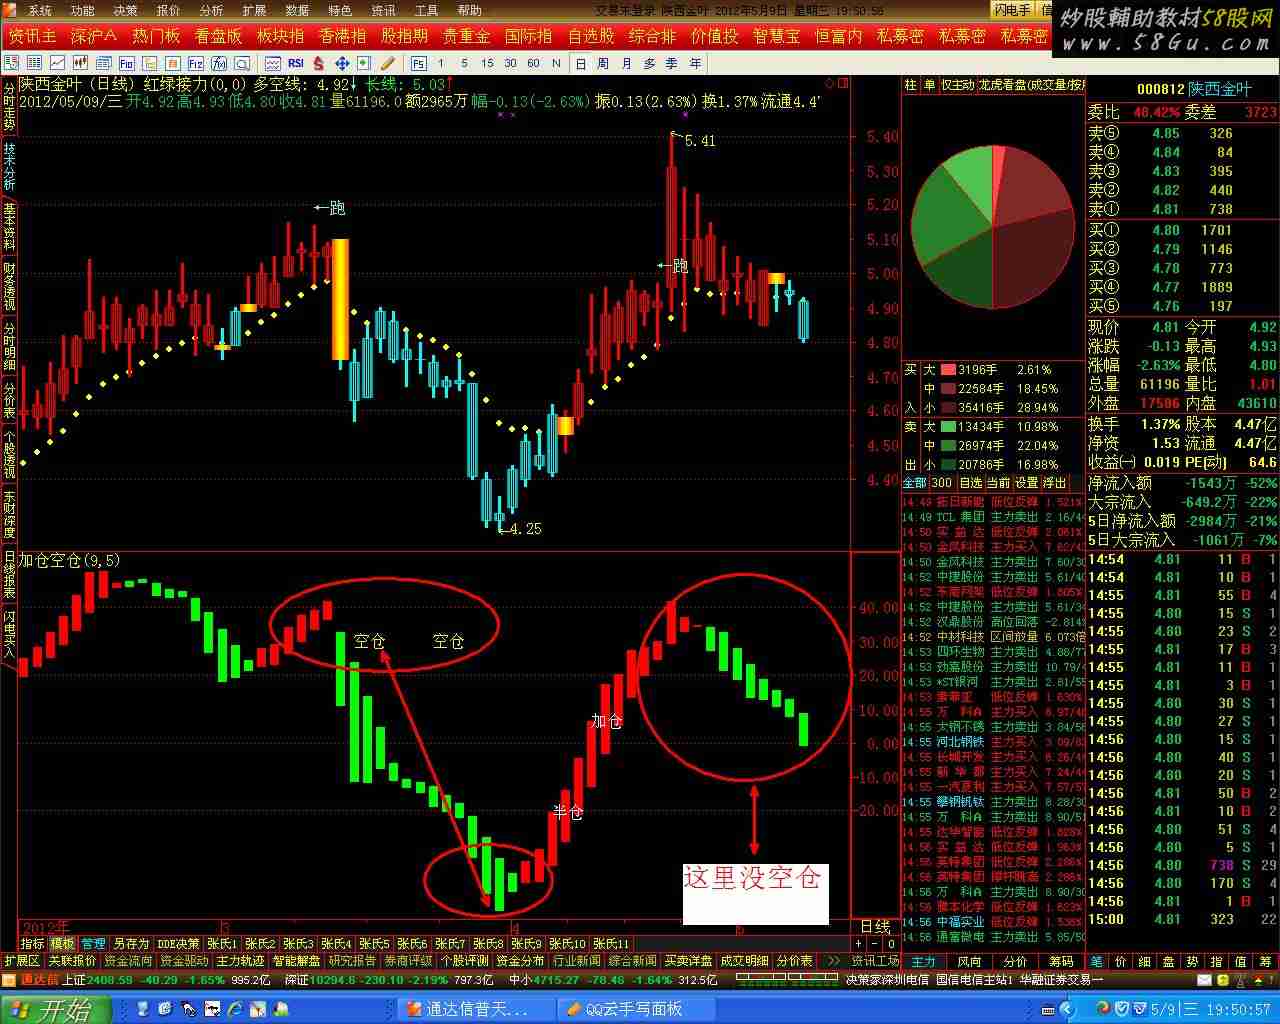1280x1024 pixels.
Task: Open the 设置 tab under pie chart
Action: [1027, 483]
